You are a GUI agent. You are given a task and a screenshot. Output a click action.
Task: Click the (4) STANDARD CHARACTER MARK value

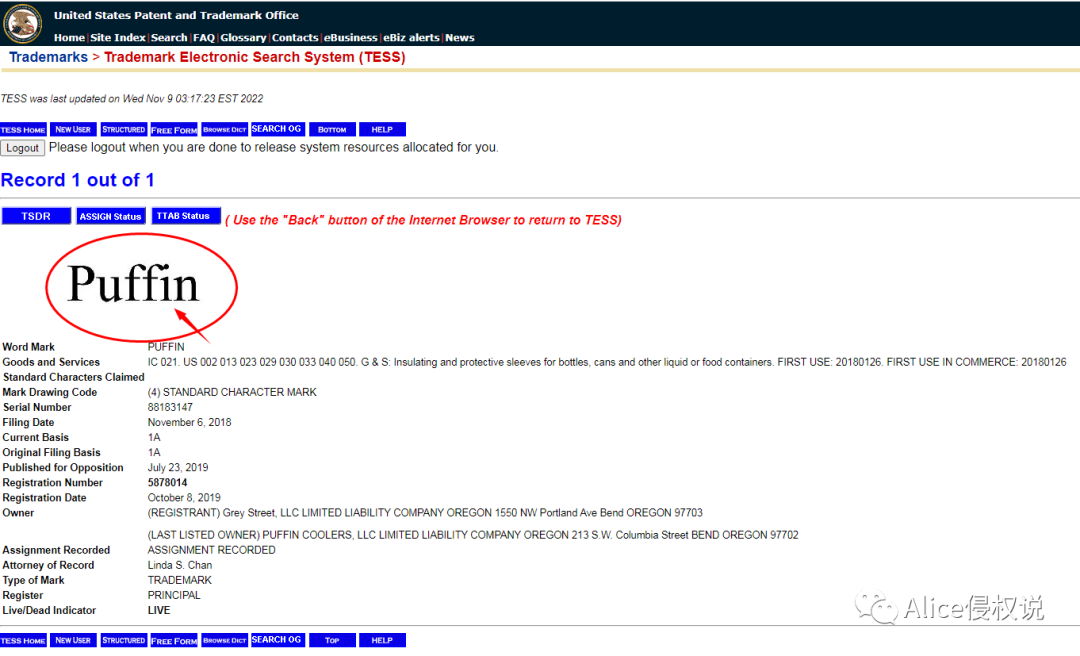[x=232, y=392]
